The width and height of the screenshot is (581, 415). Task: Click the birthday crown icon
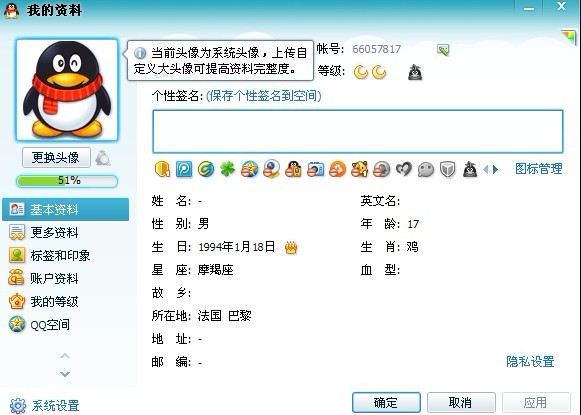click(x=291, y=247)
